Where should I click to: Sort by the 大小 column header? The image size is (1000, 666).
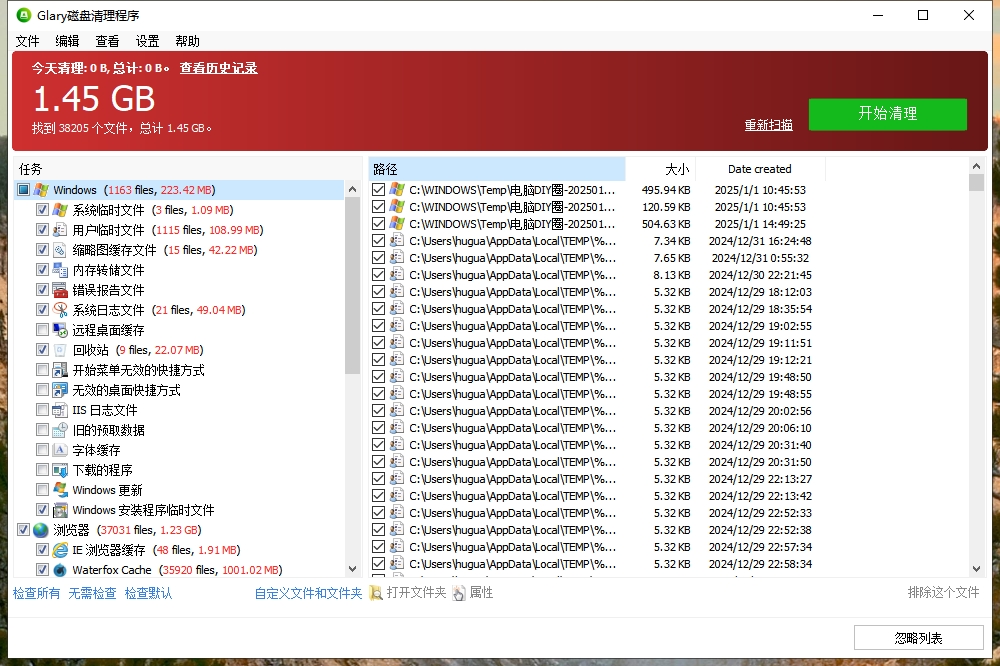661,169
